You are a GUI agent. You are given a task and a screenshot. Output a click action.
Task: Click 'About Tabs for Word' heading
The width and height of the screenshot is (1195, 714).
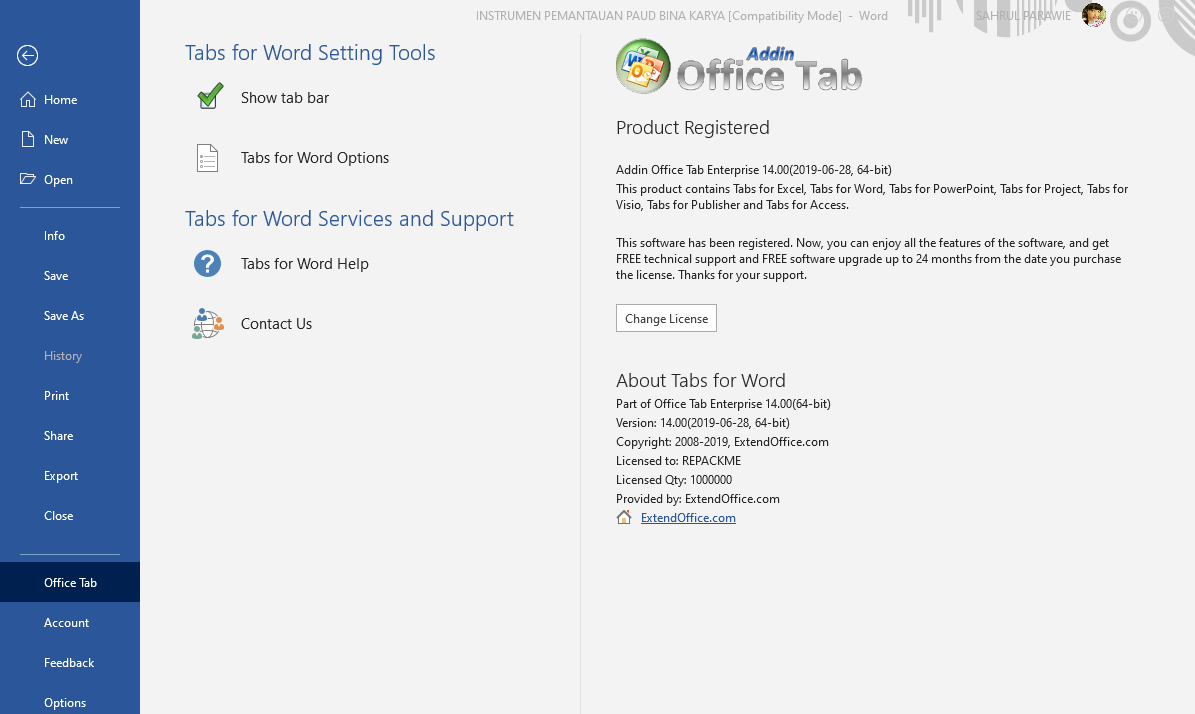pyautogui.click(x=700, y=380)
